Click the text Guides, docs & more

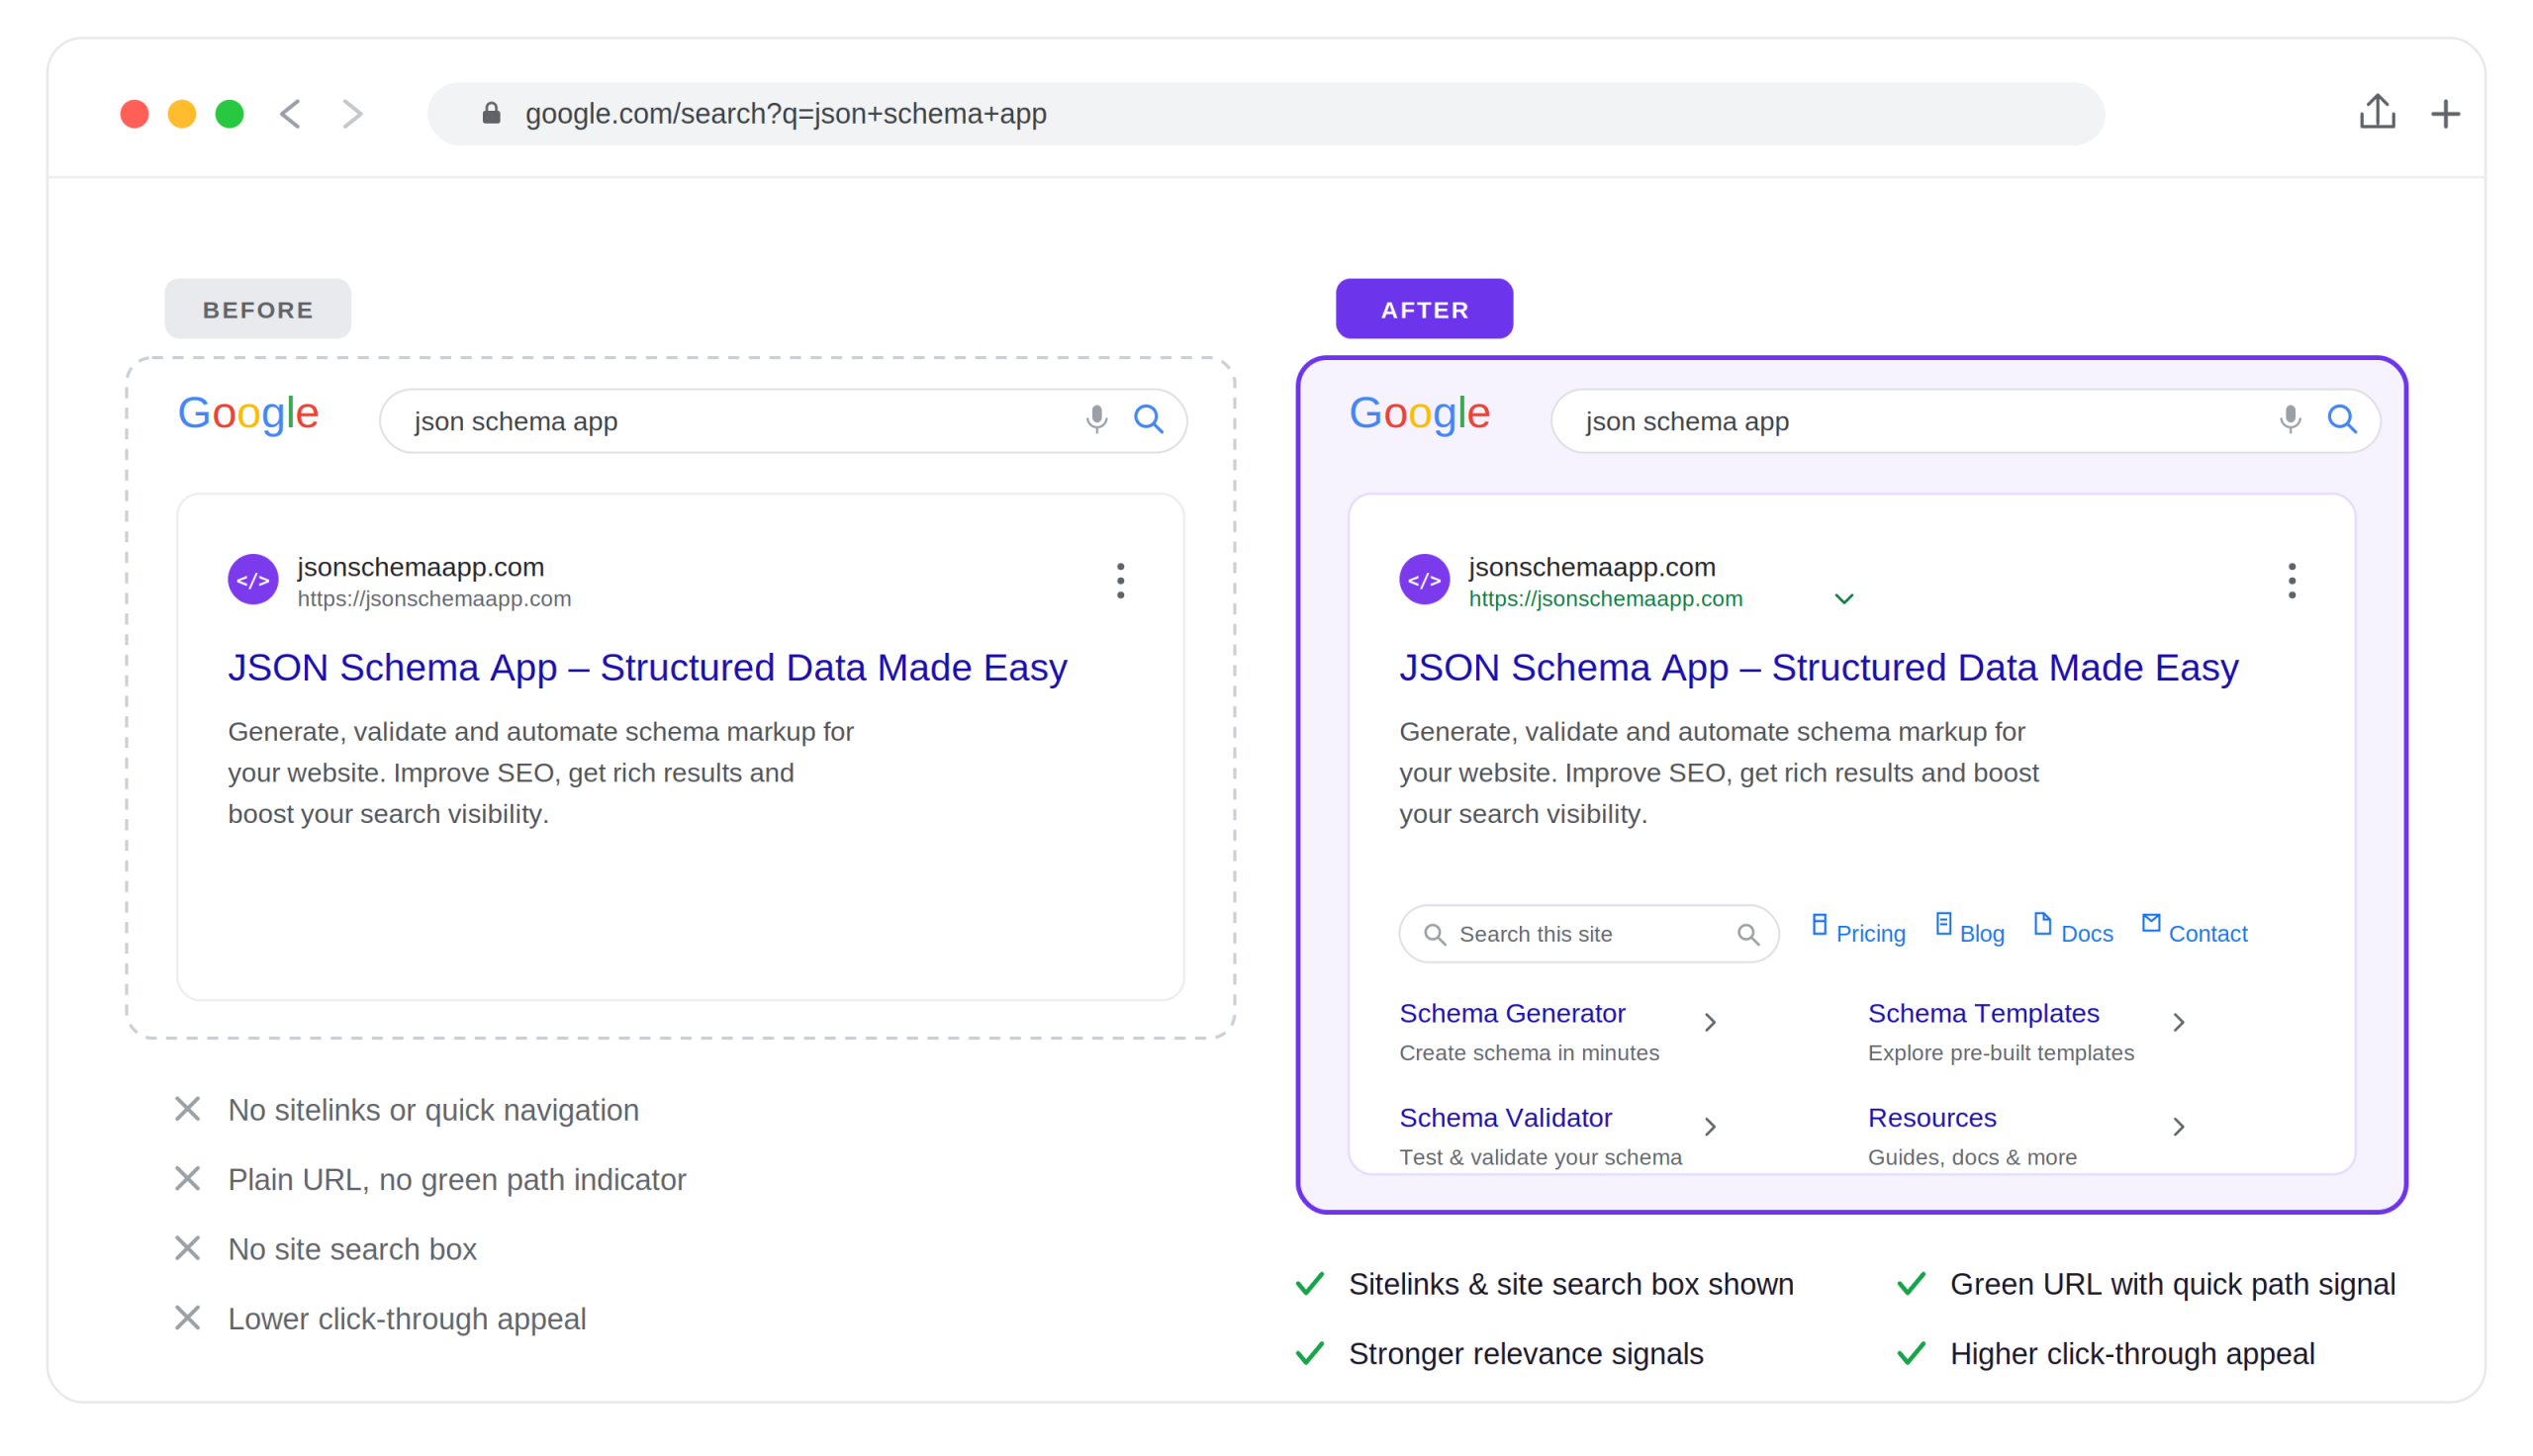pyautogui.click(x=1972, y=1157)
